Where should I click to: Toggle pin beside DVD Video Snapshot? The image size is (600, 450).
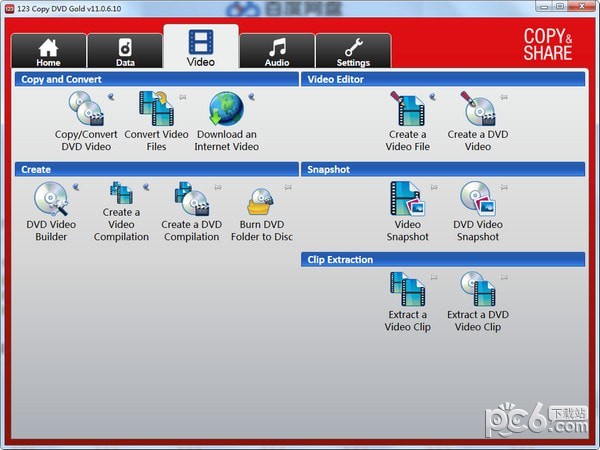click(504, 187)
